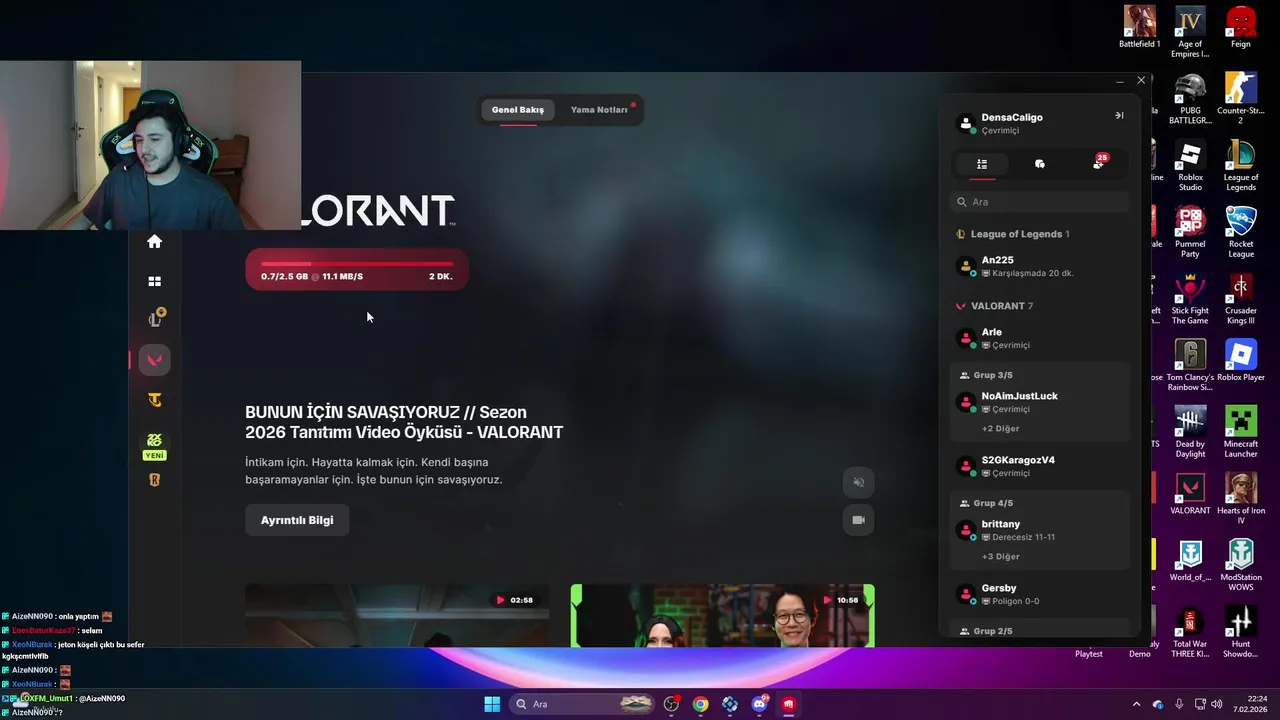Switch to the Yama Notları tab
The image size is (1280, 720).
[599, 110]
